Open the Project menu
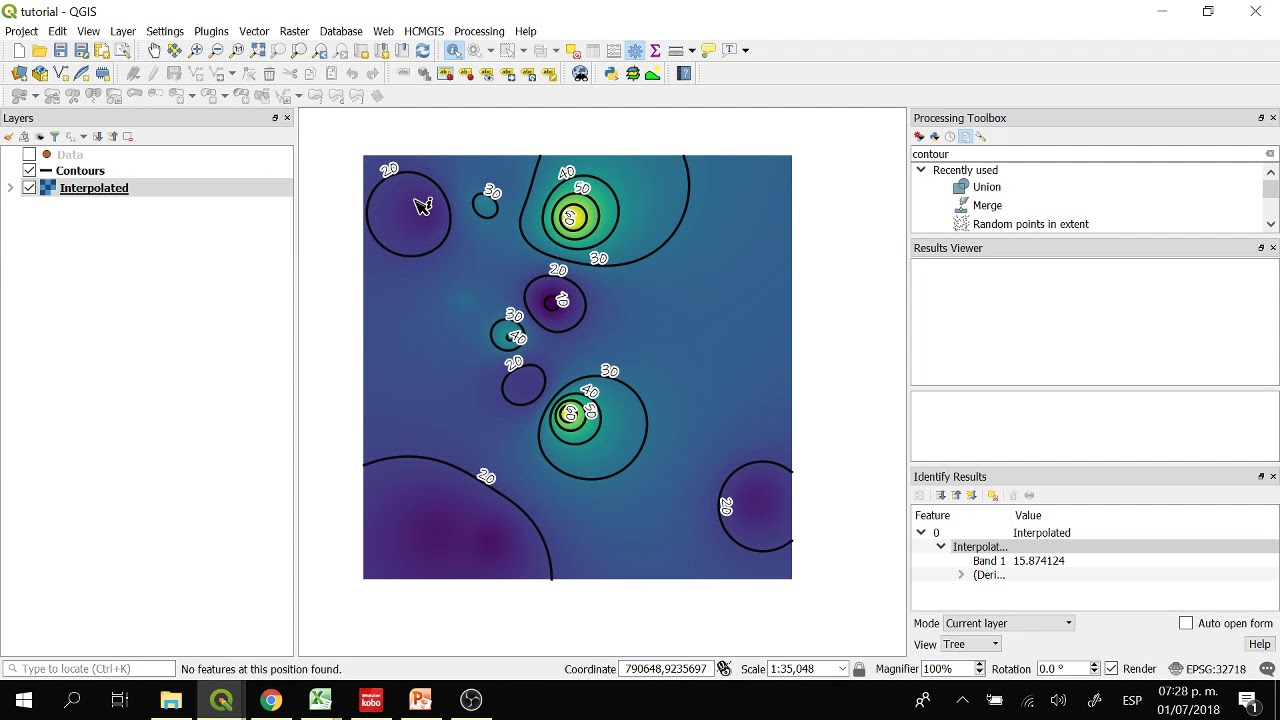 tap(21, 31)
